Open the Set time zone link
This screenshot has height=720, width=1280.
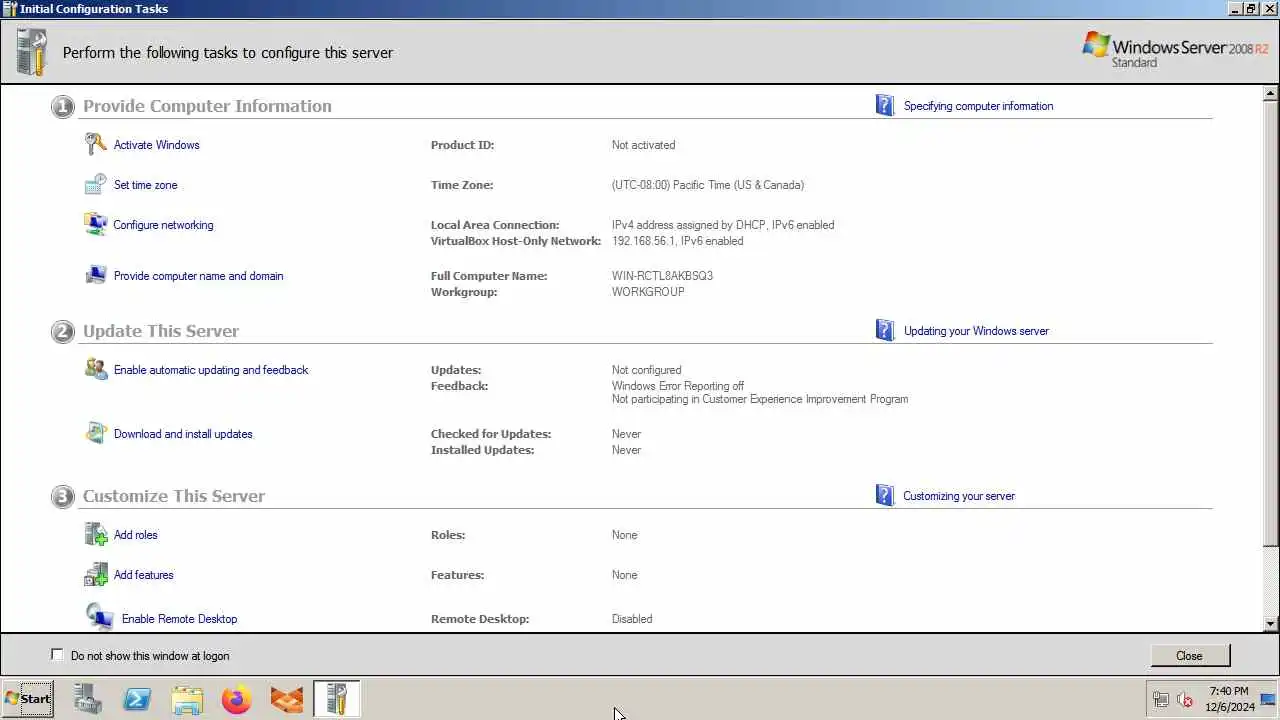coord(145,185)
